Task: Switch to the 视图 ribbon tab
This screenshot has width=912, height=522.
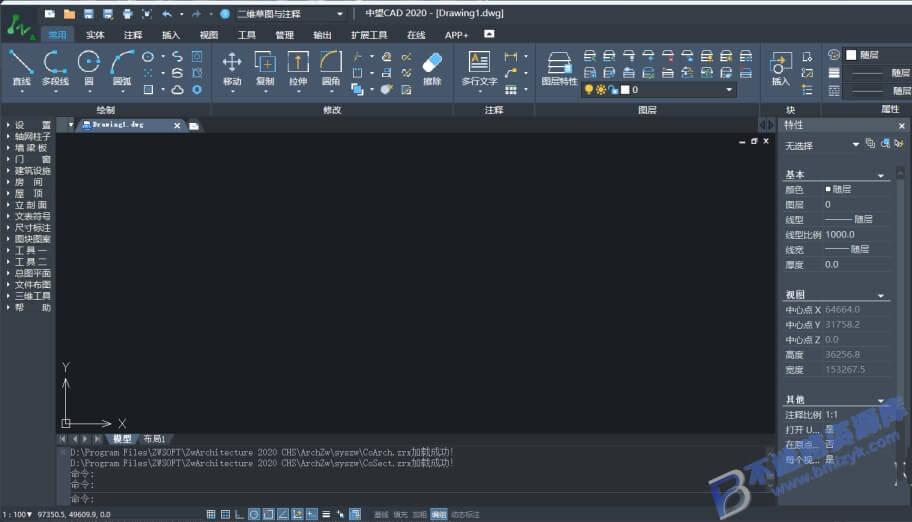Action: (x=208, y=35)
